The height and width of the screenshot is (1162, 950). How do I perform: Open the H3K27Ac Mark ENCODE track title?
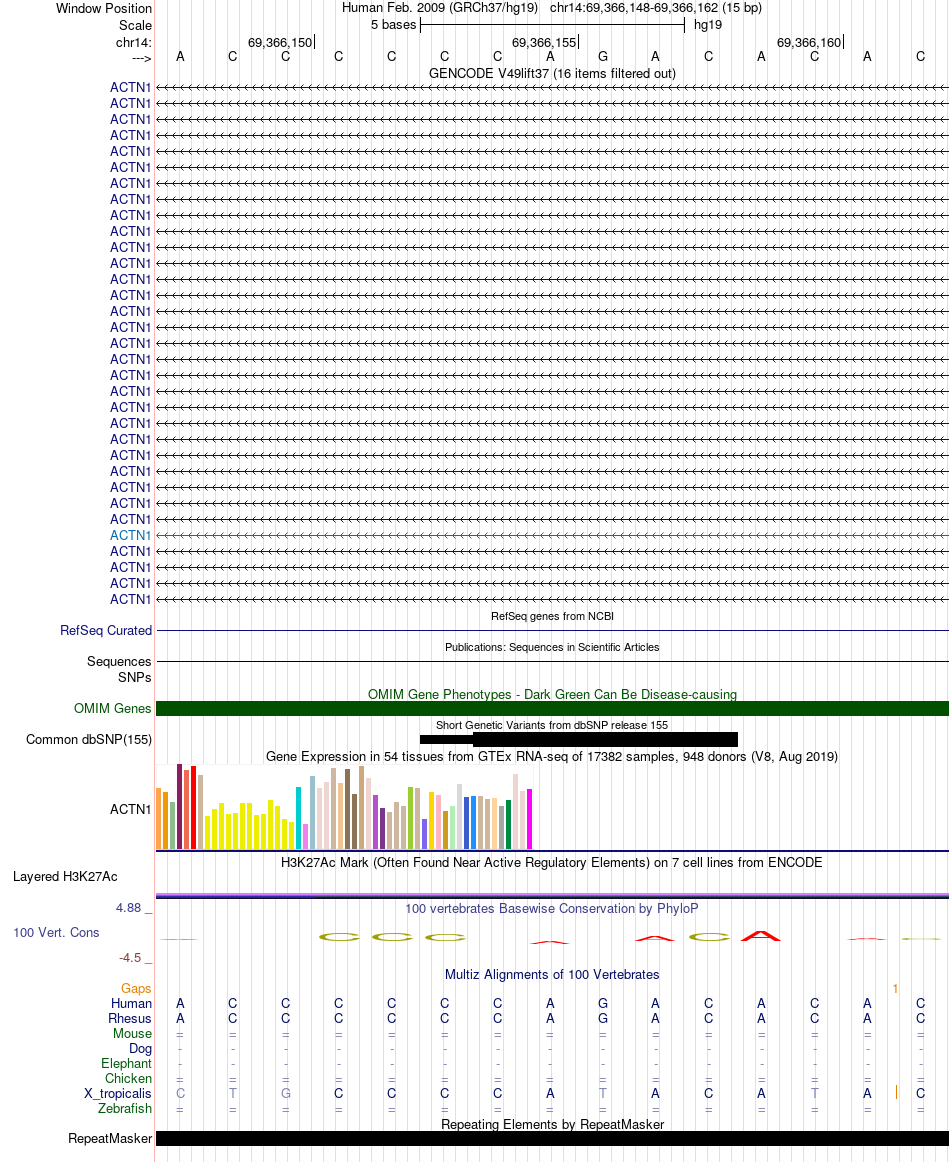point(552,863)
